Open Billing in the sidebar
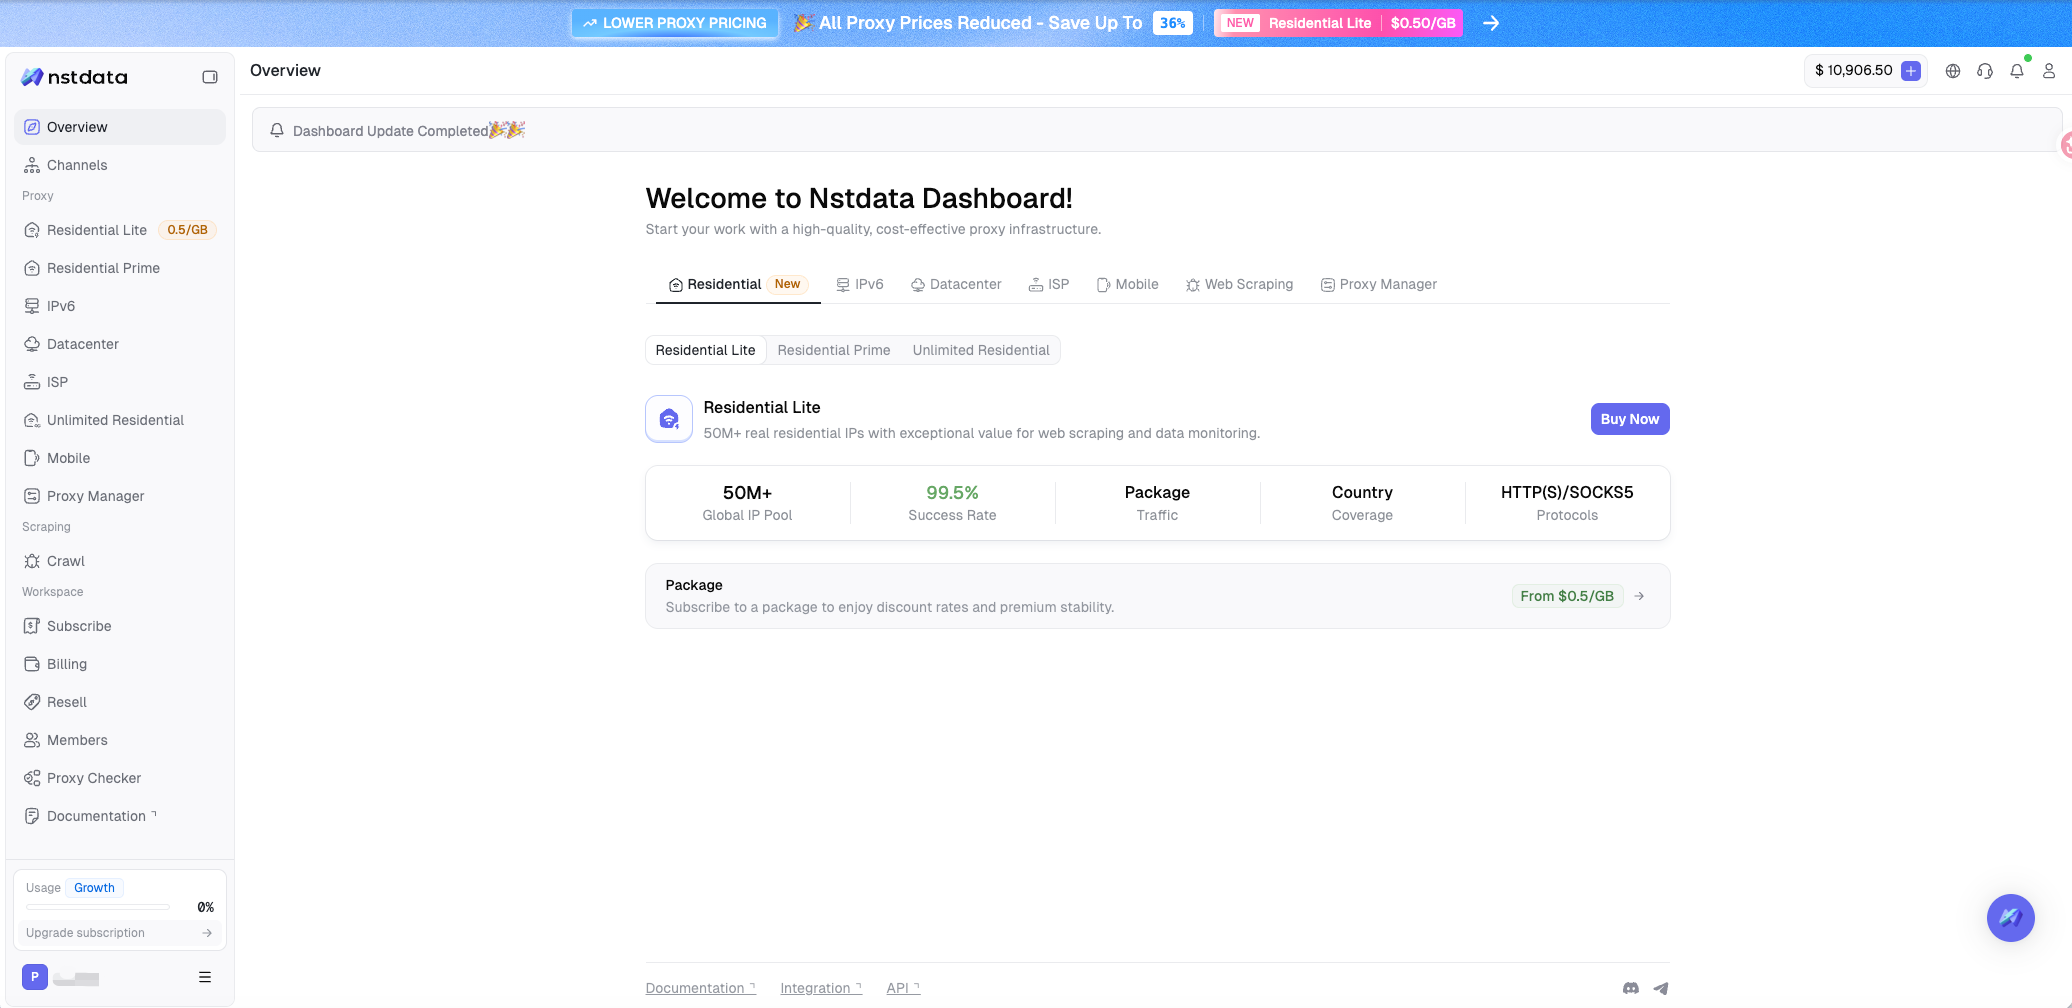 coord(120,664)
